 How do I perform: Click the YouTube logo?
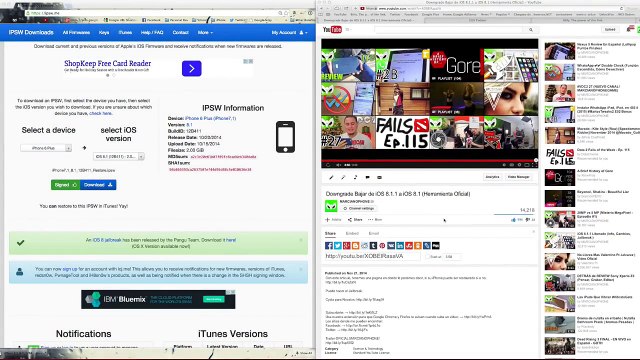coord(332,29)
